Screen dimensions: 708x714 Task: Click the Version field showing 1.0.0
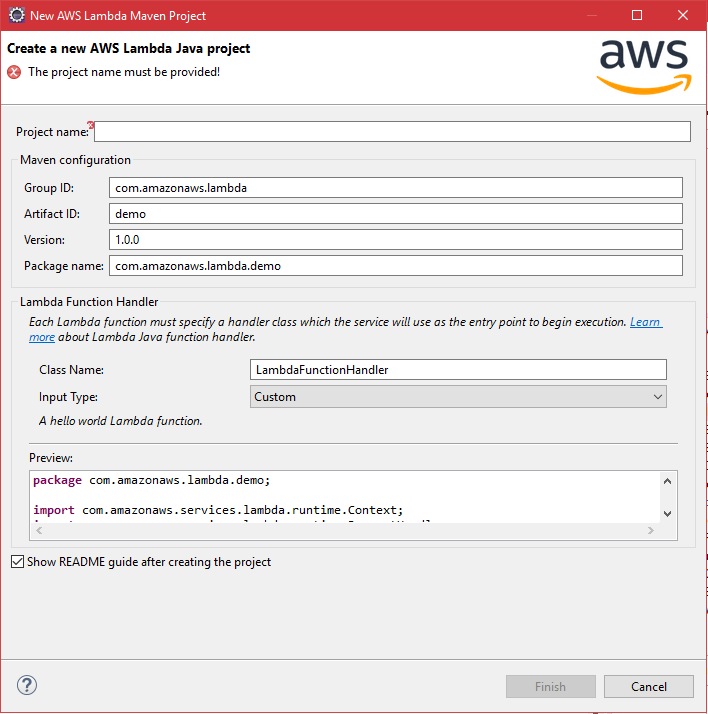pos(396,240)
